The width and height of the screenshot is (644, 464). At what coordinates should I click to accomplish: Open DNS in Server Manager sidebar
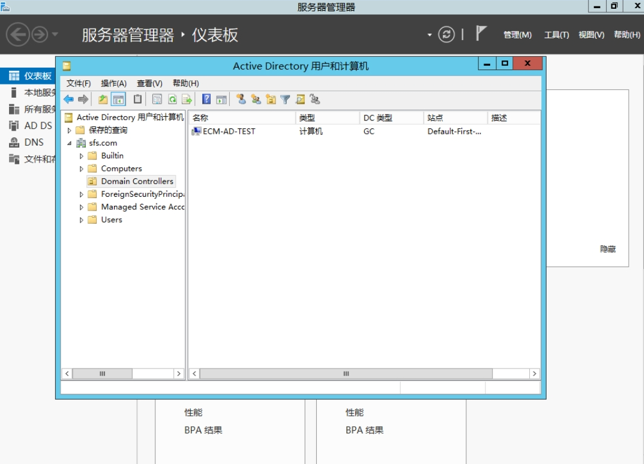point(26,142)
